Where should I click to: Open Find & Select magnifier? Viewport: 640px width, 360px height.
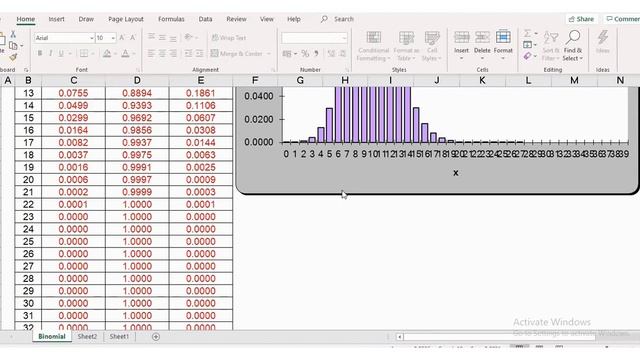(x=573, y=46)
